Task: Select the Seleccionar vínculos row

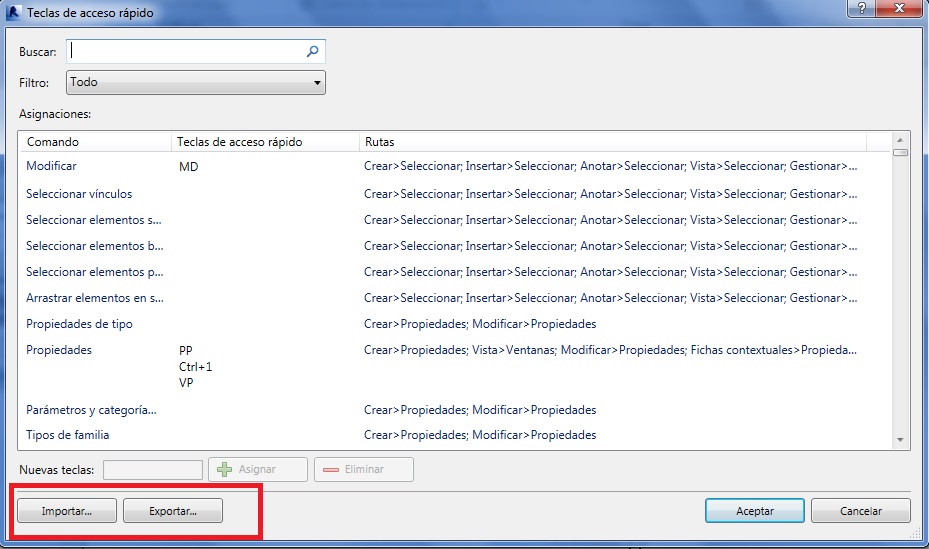Action: coord(79,194)
